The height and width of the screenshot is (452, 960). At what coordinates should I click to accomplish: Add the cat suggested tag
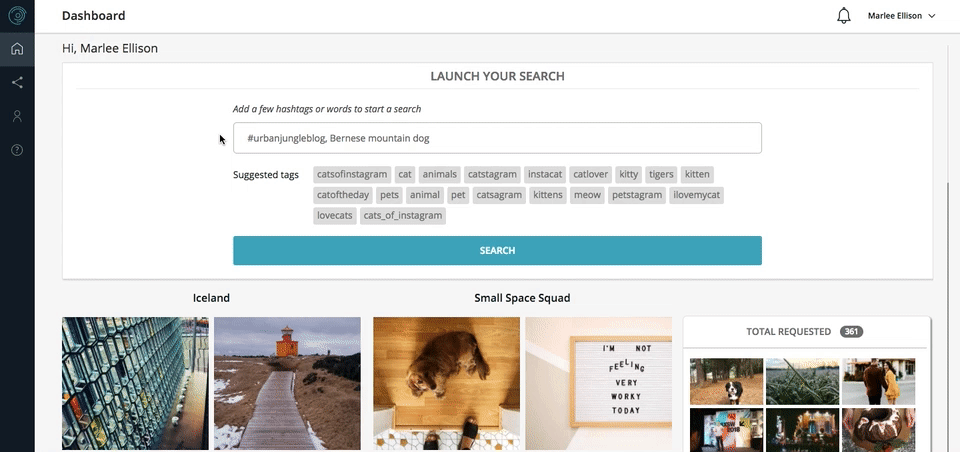point(405,174)
